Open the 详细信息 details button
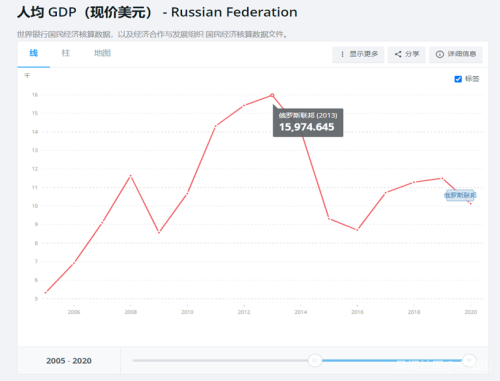Screen dimensions: 500x381 (x=456, y=54)
